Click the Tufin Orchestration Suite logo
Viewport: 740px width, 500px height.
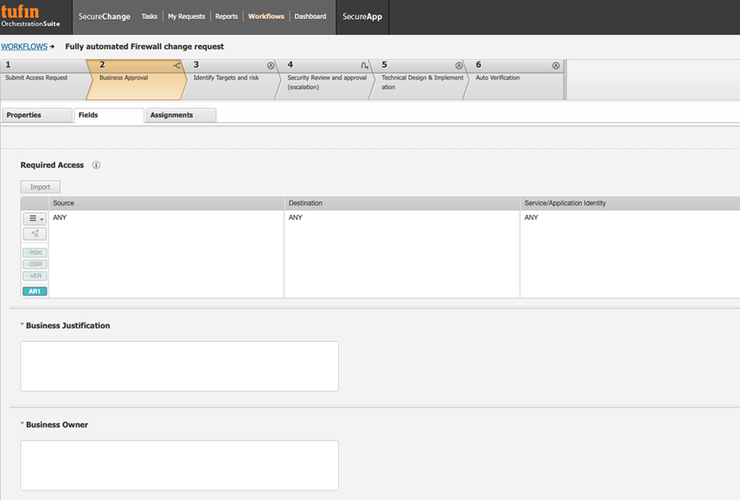(31, 16)
